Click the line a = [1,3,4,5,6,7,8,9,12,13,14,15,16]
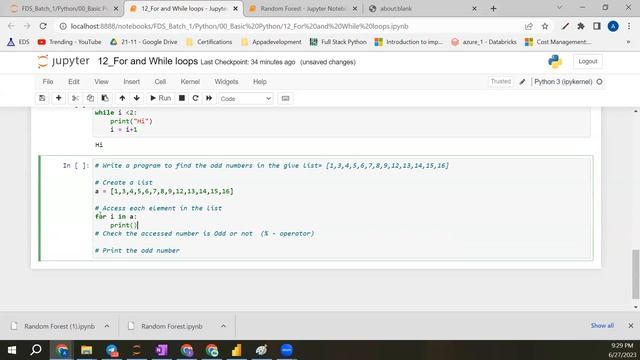 [x=164, y=191]
